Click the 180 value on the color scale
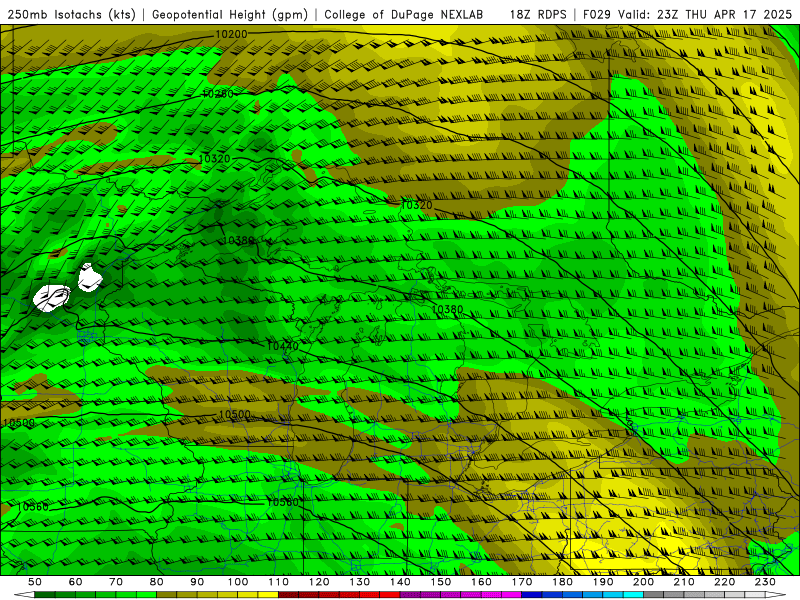 click(x=563, y=582)
